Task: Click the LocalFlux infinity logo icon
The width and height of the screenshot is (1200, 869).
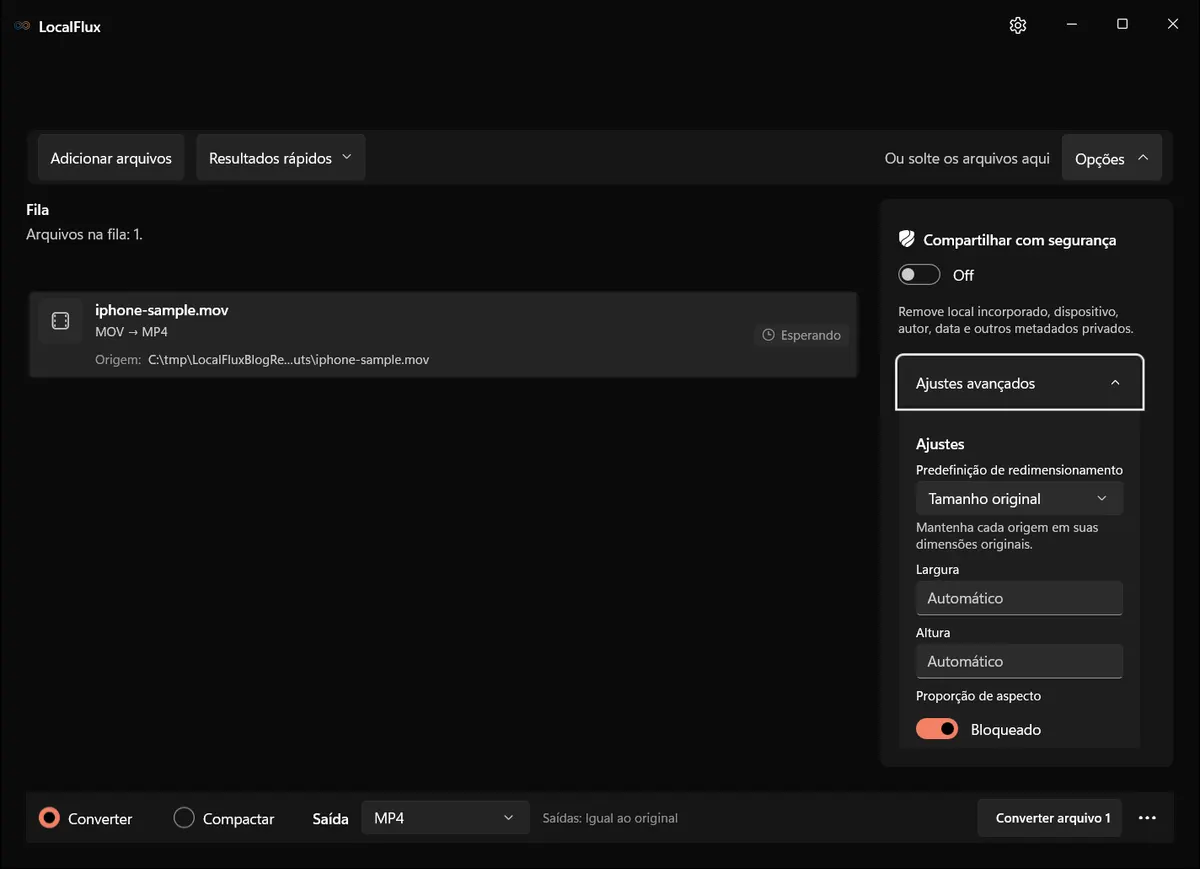Action: [22, 26]
